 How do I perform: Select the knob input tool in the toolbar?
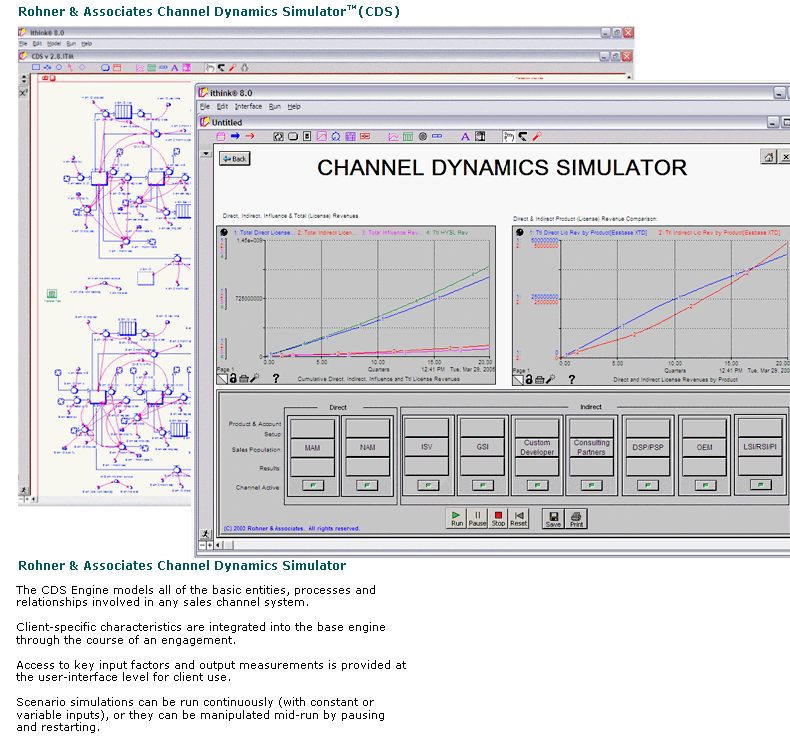click(x=336, y=137)
